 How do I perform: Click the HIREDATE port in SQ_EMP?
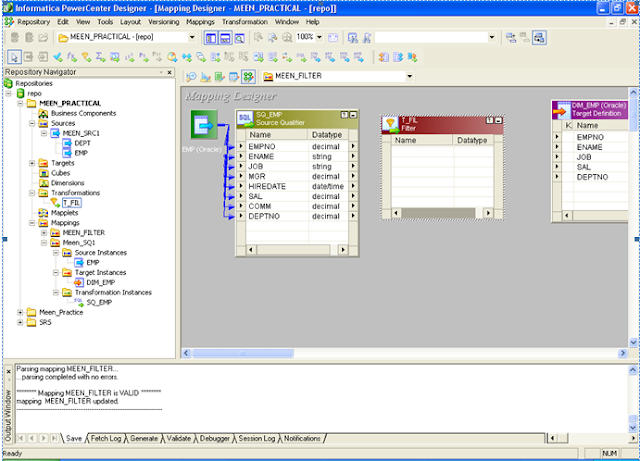[267, 186]
